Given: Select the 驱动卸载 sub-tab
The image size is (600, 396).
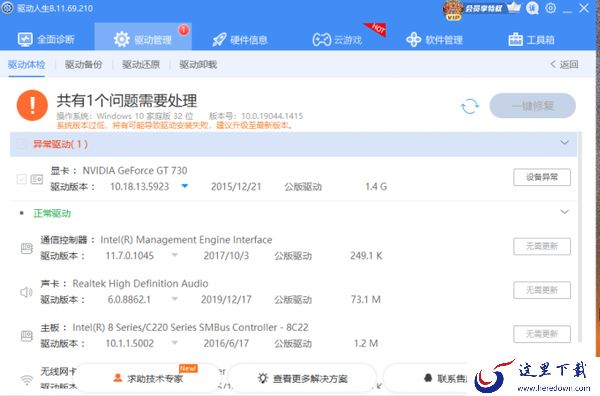Looking at the screenshot, I should [x=198, y=65].
